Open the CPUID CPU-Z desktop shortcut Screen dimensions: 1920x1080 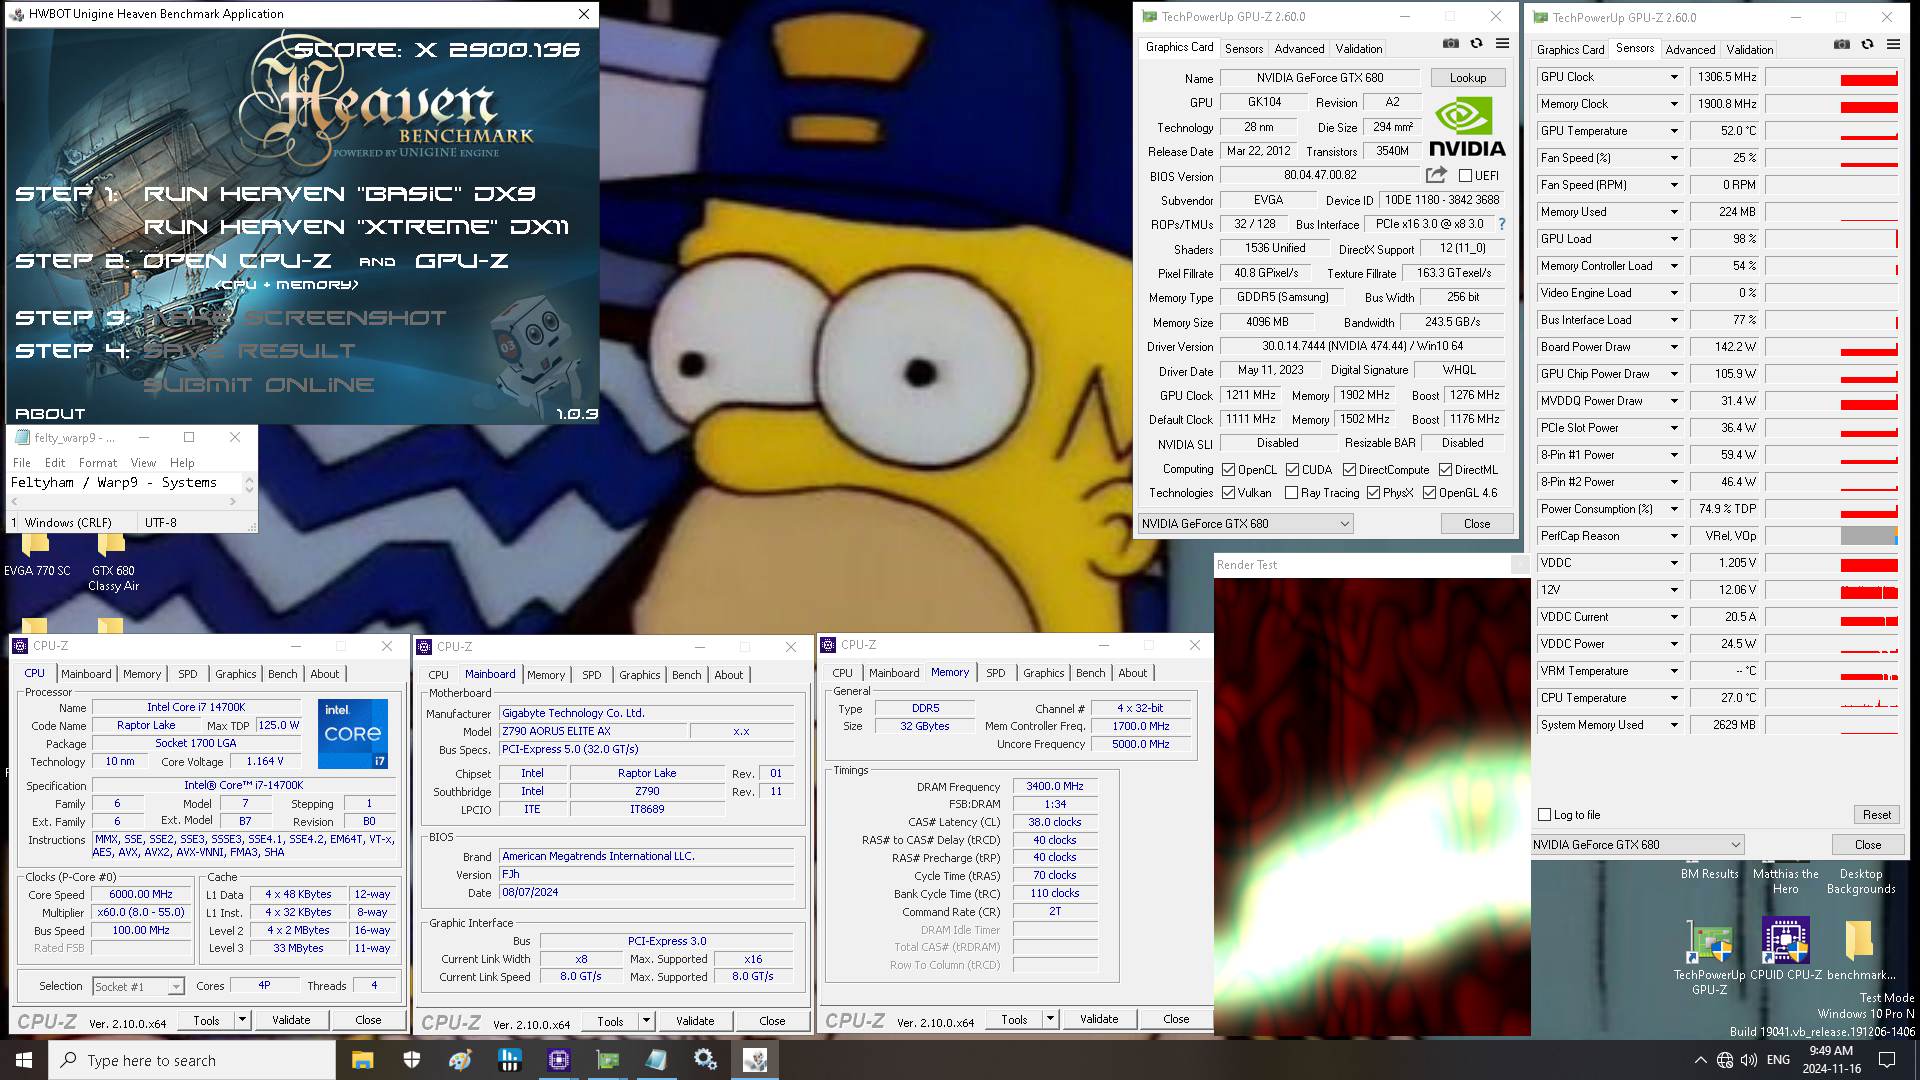(1785, 949)
